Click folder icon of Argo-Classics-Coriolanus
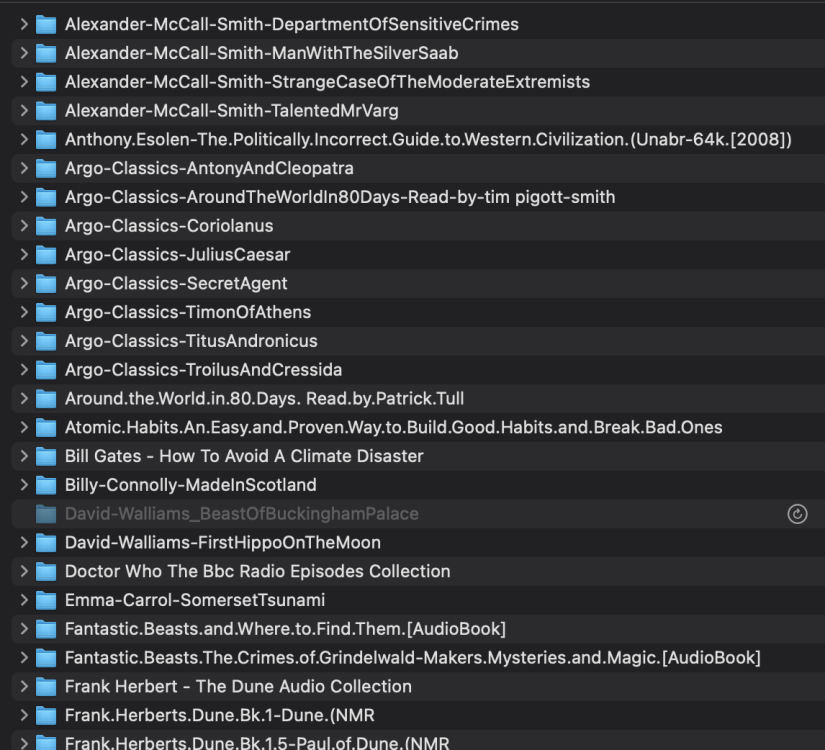 (x=46, y=226)
